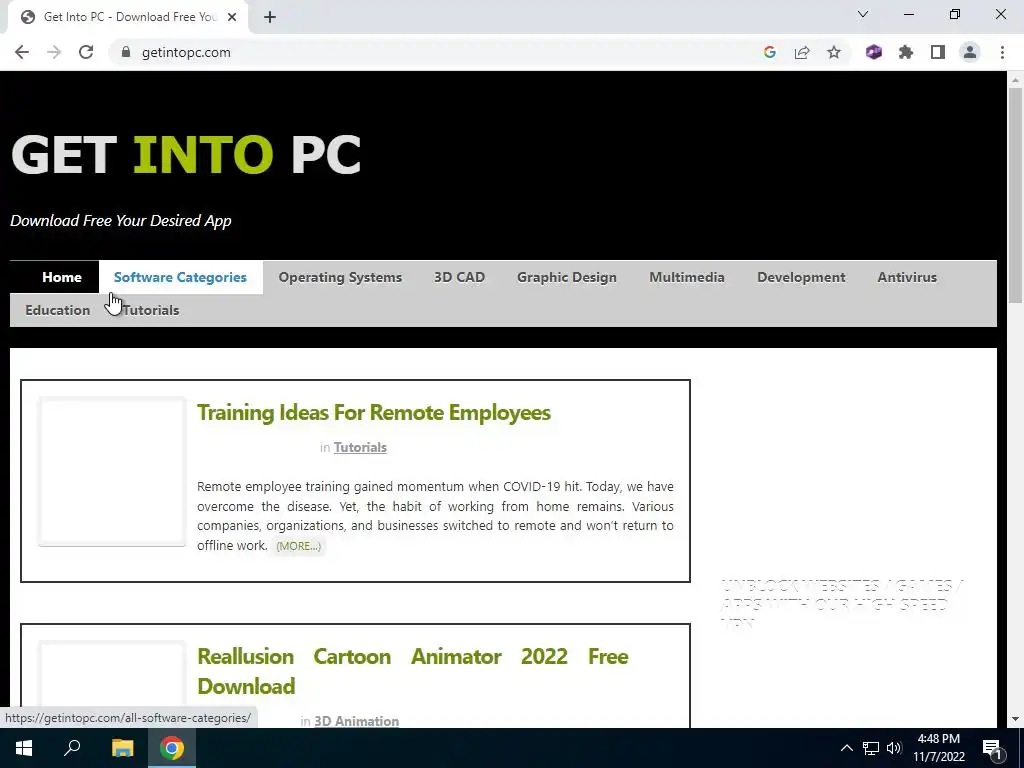Reload the page with the refresh icon
The height and width of the screenshot is (768, 1024).
click(86, 52)
